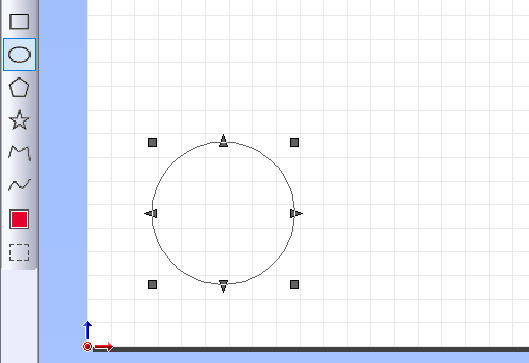The image size is (529, 363).
Task: Click the top-right corner resize handle
Action: [x=295, y=143]
